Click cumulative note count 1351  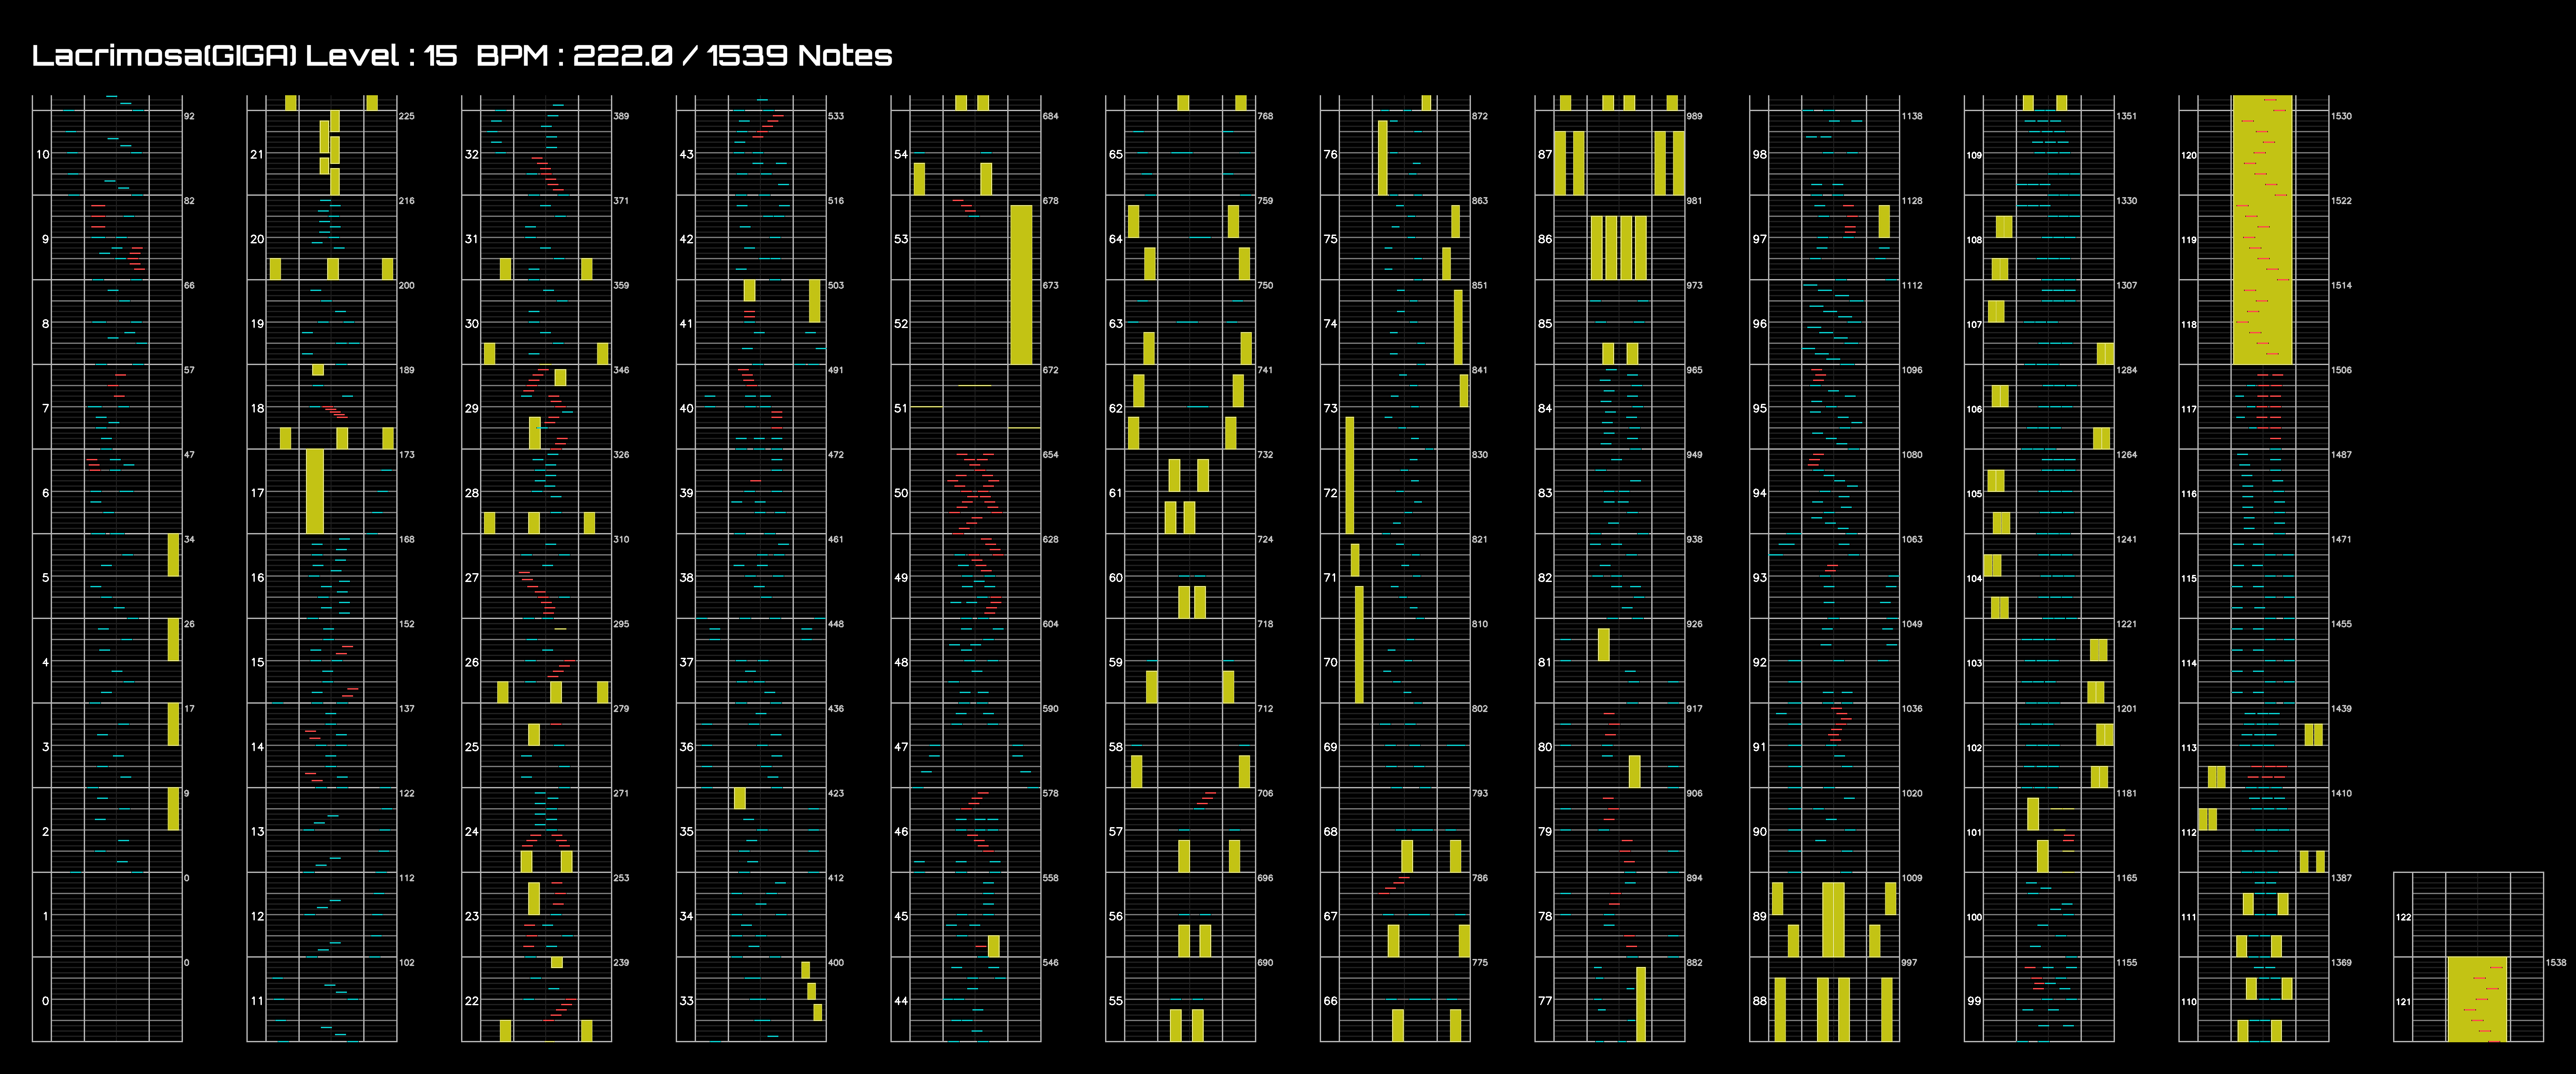(2126, 116)
